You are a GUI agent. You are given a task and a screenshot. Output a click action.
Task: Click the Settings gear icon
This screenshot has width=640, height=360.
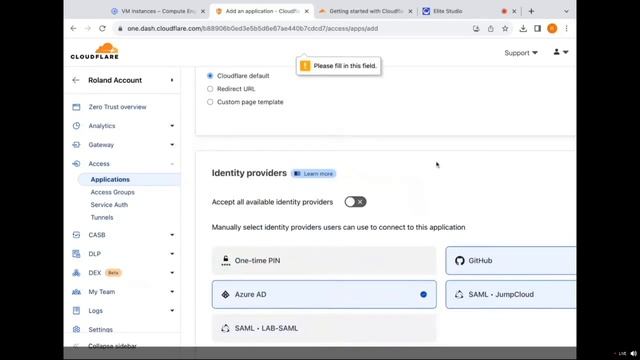pos(76,329)
